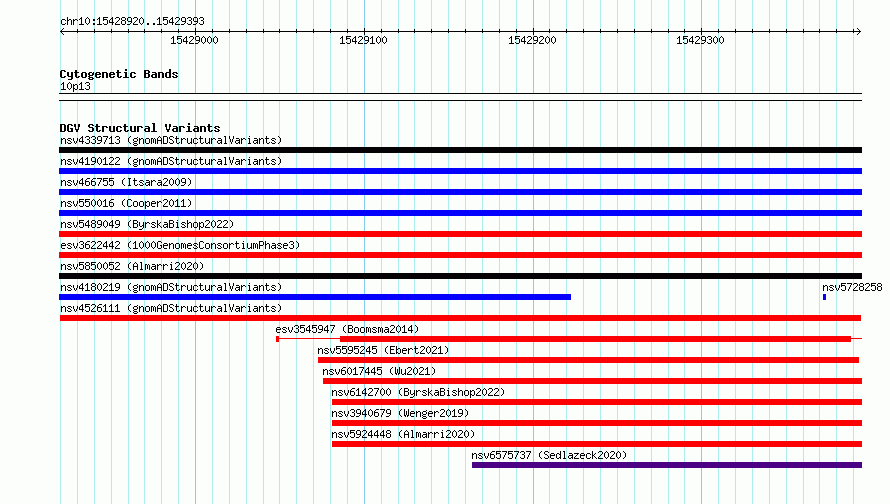Open the nsv4526111 gnomADStructuralVariants label

coord(171,308)
